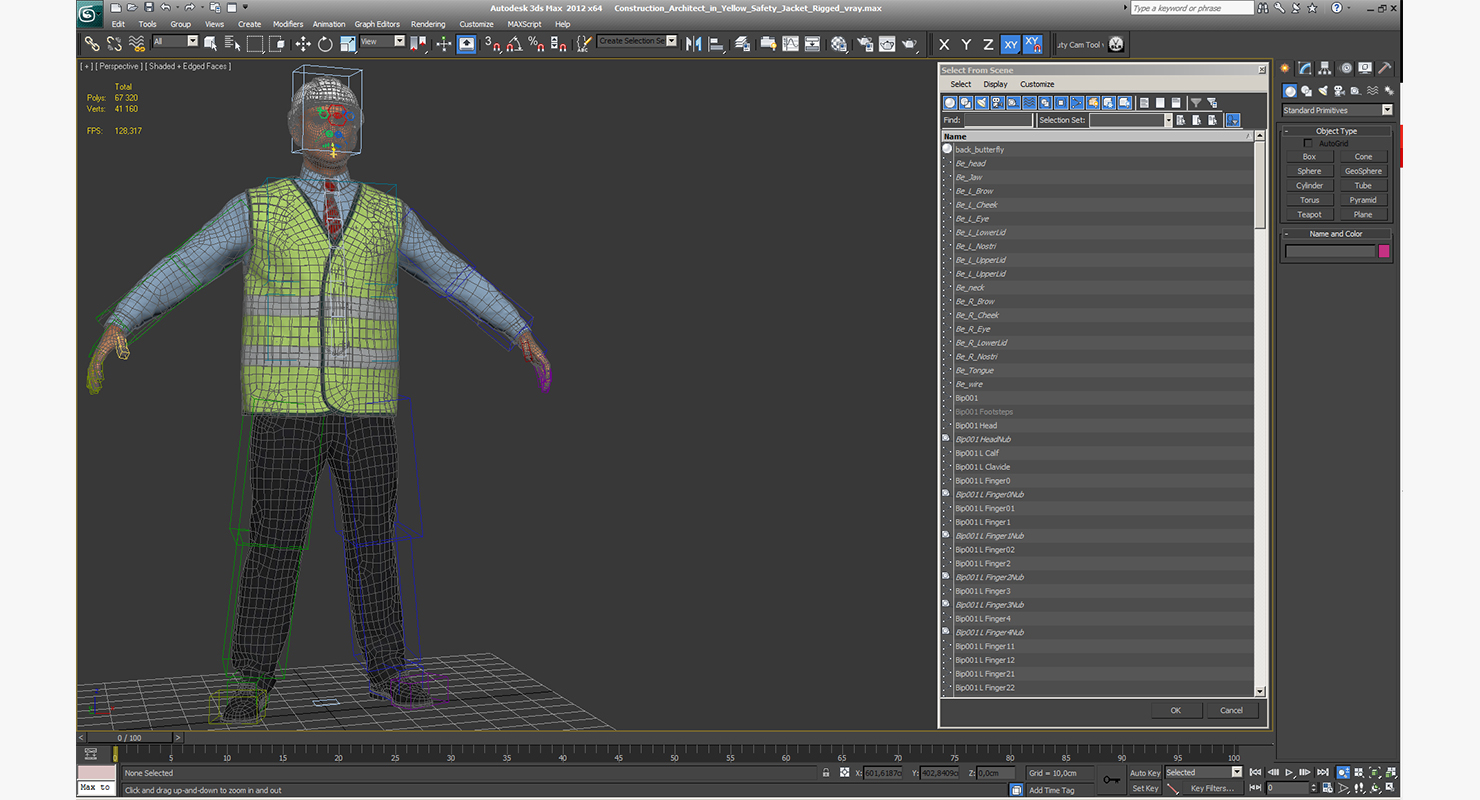The image size is (1480, 800).
Task: Click the Set Key button
Action: coord(1145,788)
